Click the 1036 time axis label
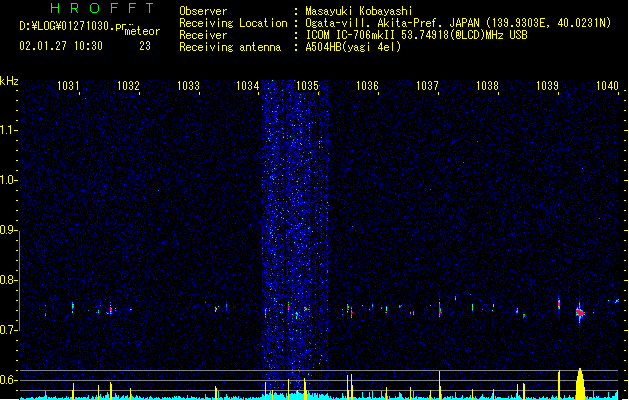Screen dimensions: 629x400 (367, 85)
